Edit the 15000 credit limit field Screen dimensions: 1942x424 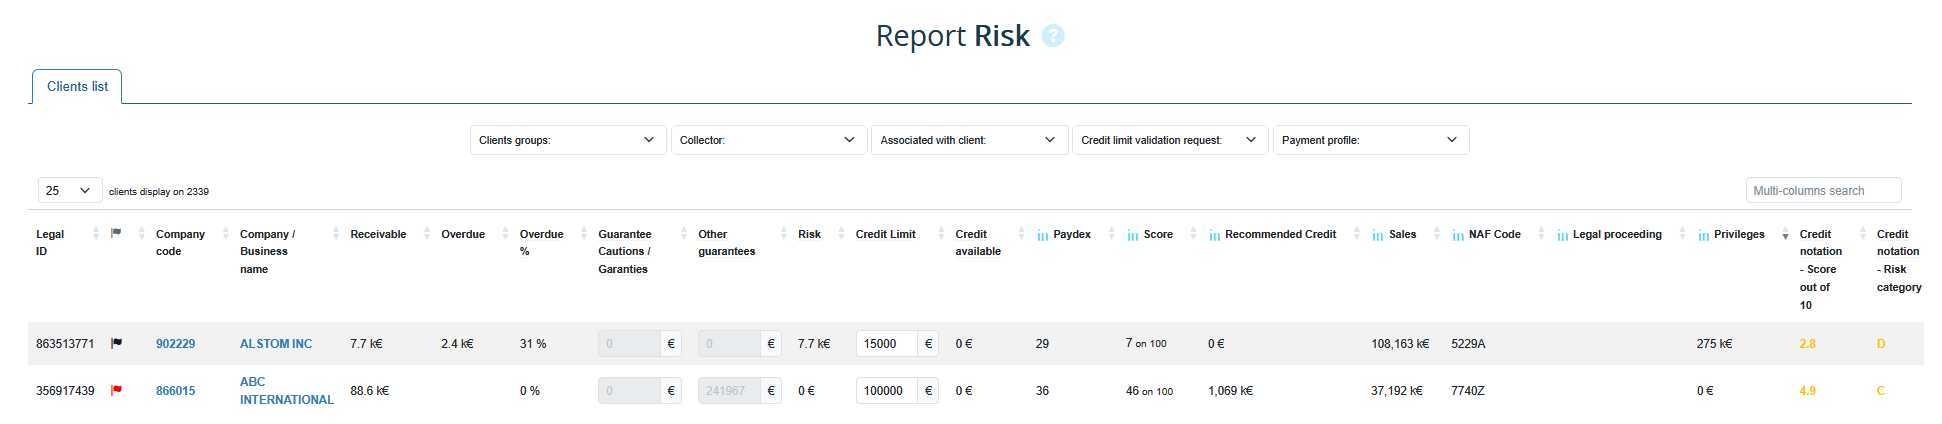(886, 343)
